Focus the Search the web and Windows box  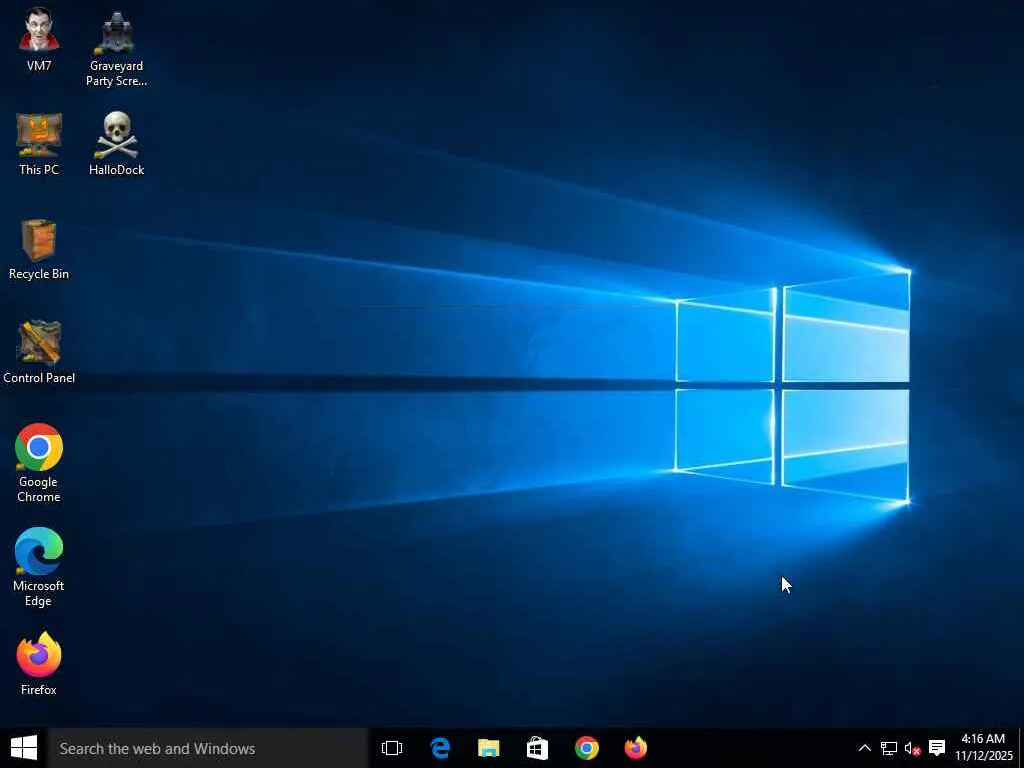tap(208, 748)
